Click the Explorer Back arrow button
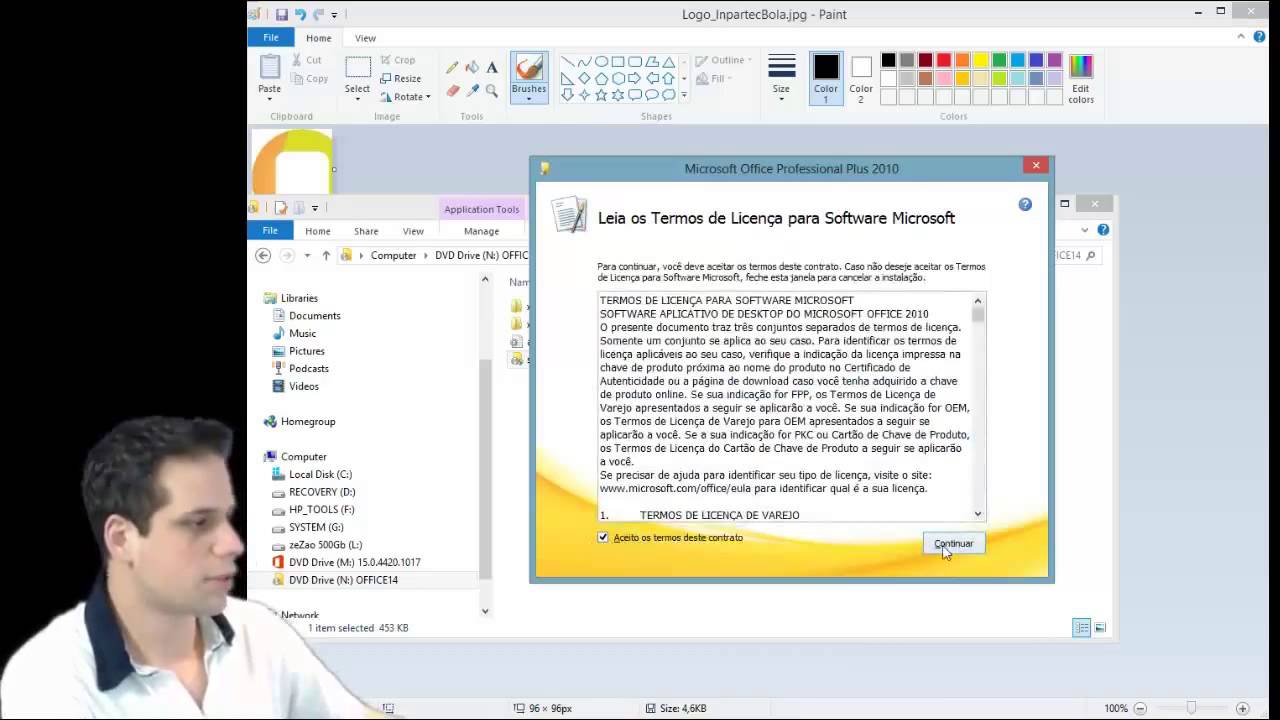Screen dimensions: 1280x720 tap(263, 255)
